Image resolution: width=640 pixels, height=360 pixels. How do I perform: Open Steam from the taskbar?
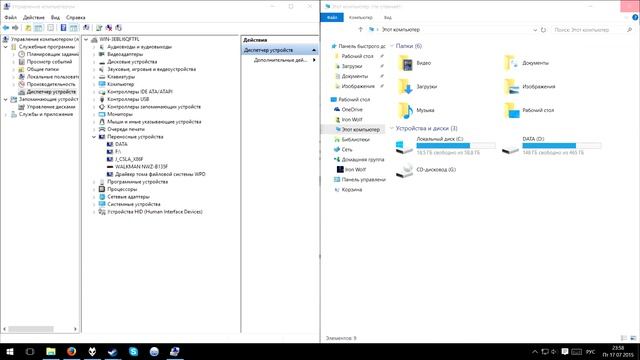113,351
